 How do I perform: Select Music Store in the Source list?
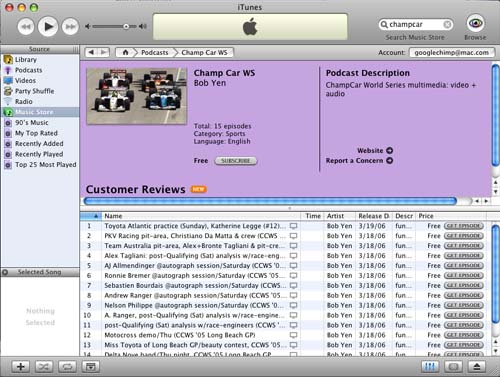(x=40, y=112)
